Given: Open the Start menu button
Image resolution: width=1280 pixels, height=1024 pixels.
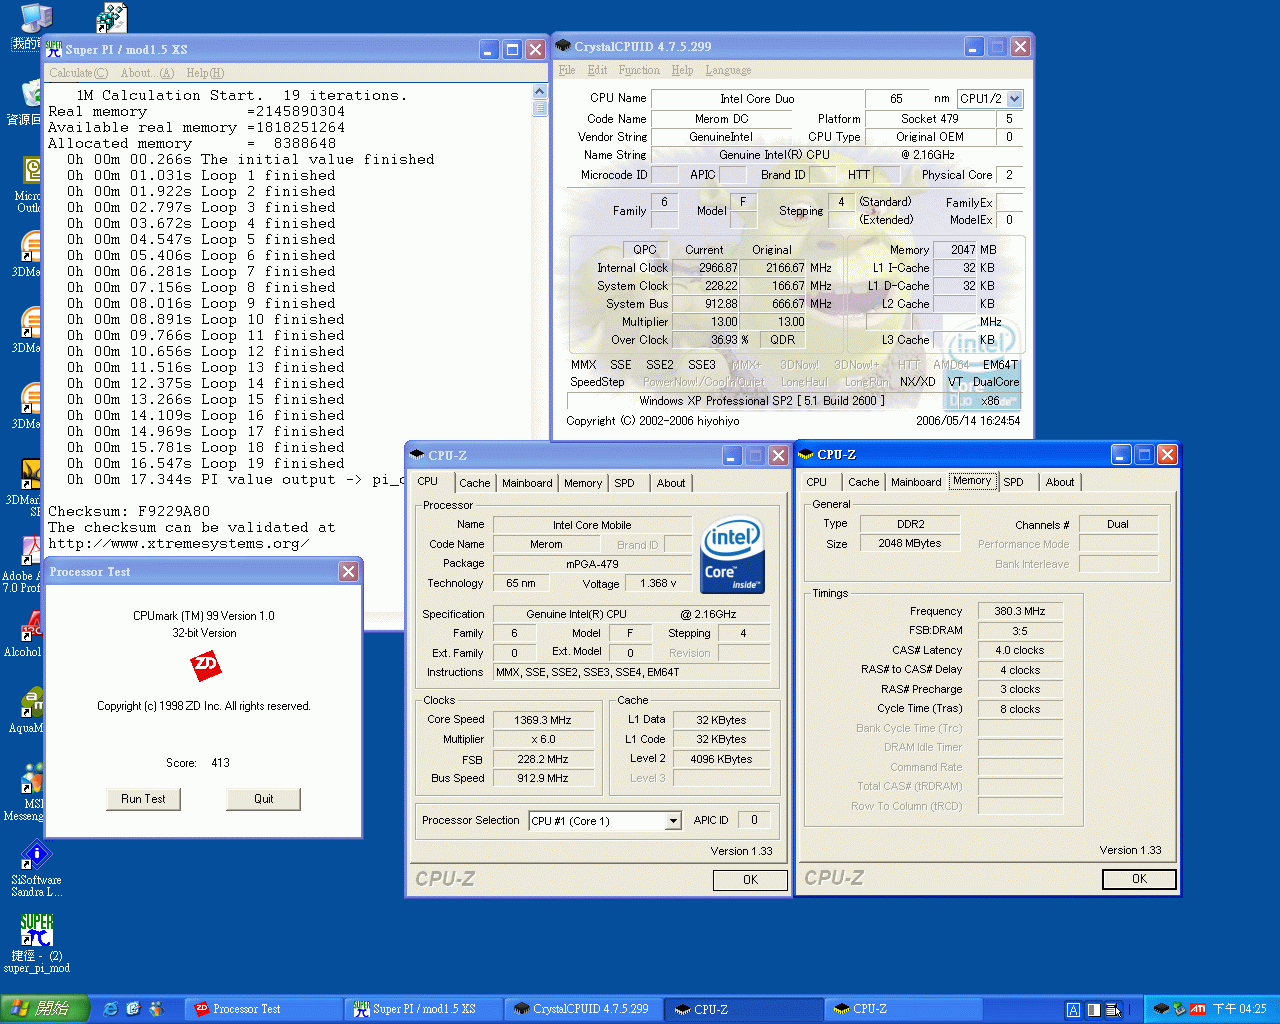Looking at the screenshot, I should (x=45, y=1009).
